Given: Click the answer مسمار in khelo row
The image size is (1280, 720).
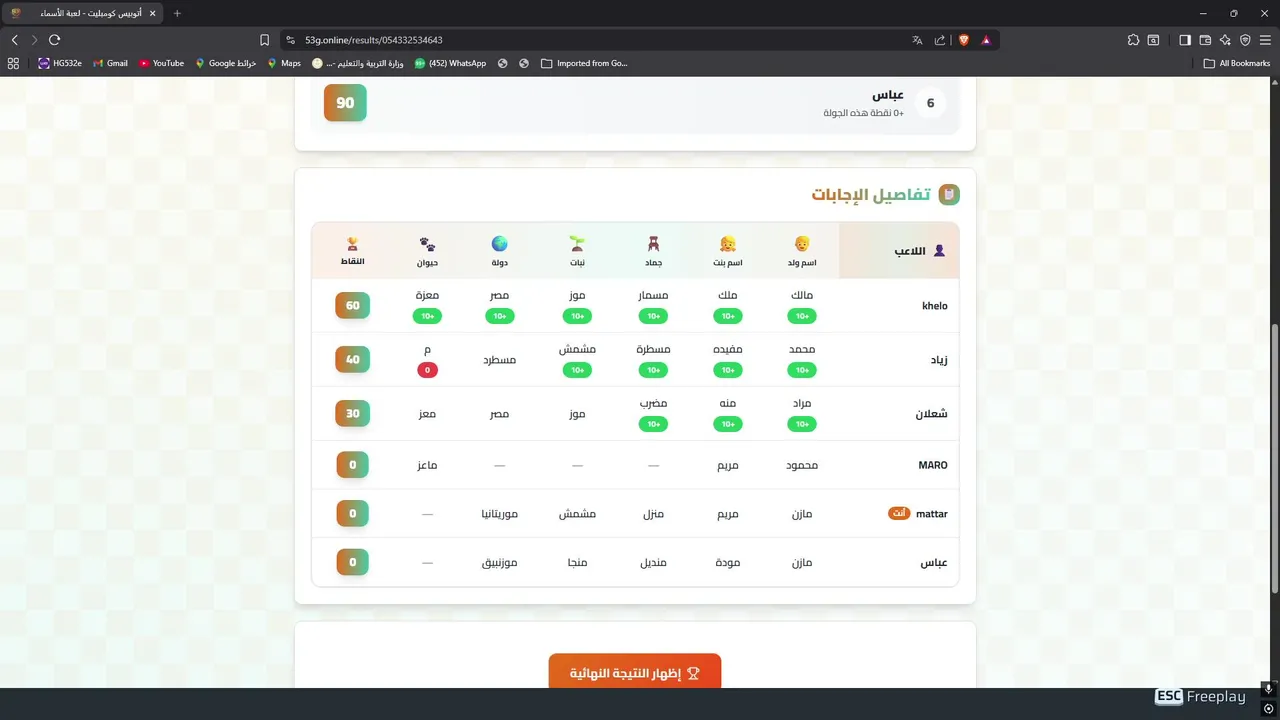Looking at the screenshot, I should pyautogui.click(x=653, y=296).
